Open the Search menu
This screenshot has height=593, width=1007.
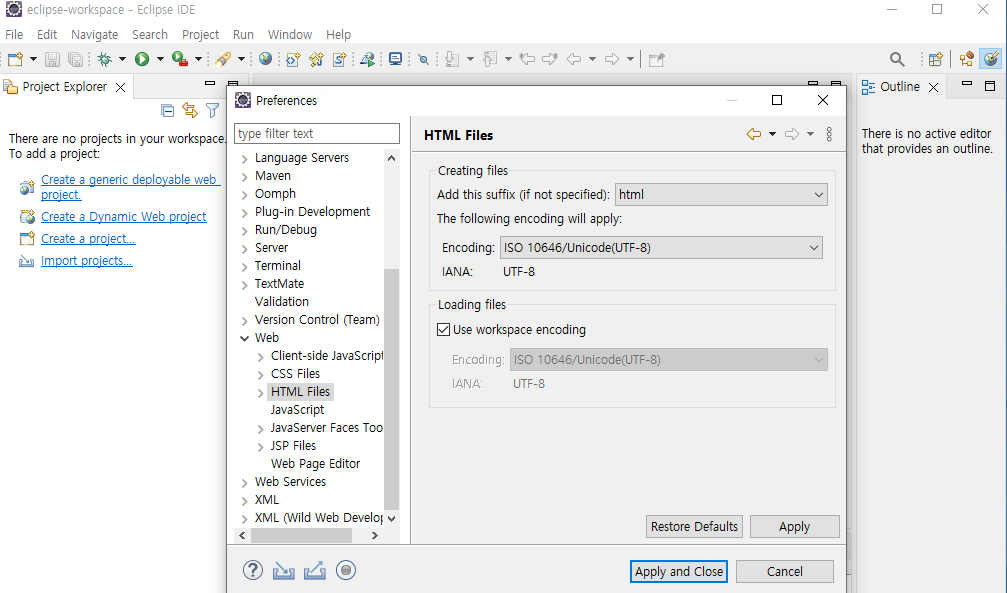pos(150,35)
